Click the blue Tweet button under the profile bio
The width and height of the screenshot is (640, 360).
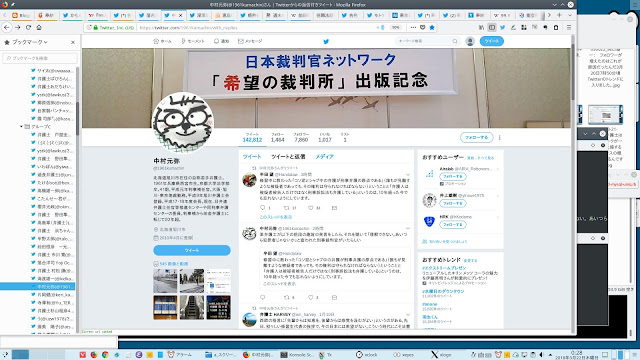click(x=192, y=250)
